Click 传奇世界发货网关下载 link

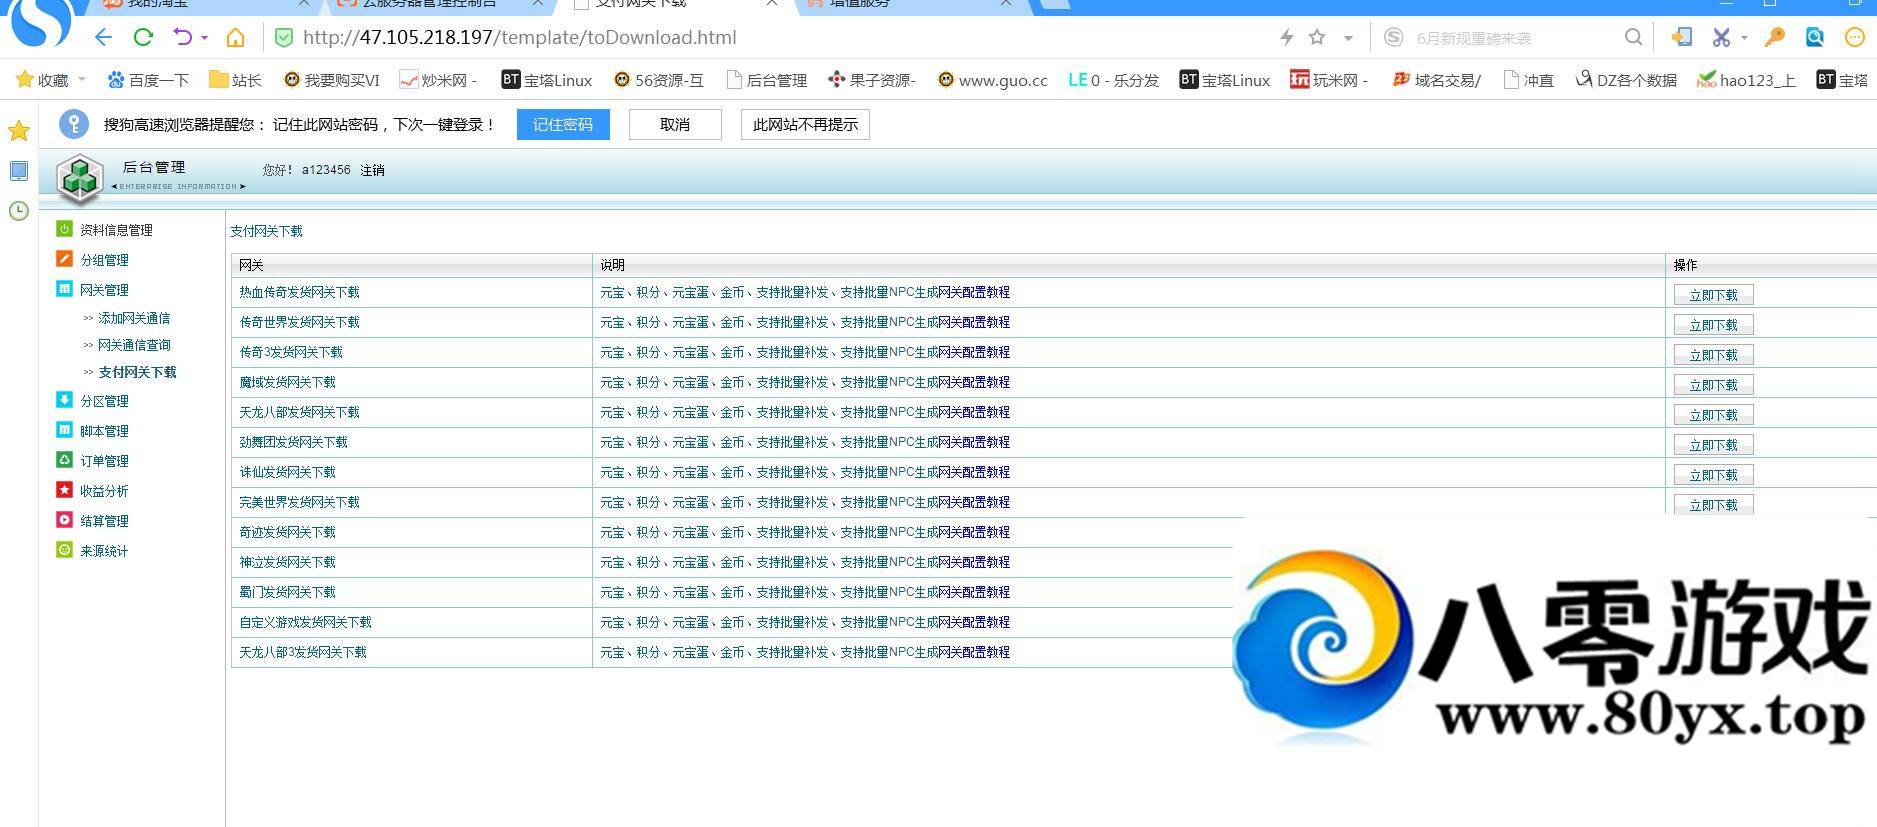point(299,322)
